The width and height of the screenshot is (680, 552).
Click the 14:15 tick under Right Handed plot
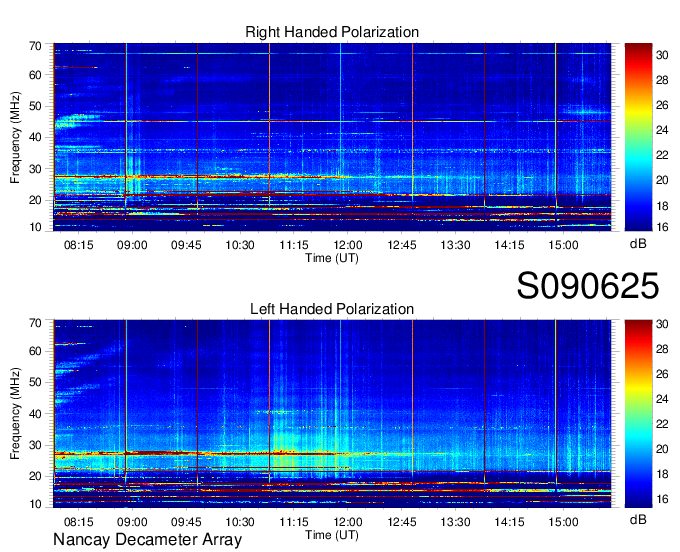[509, 245]
